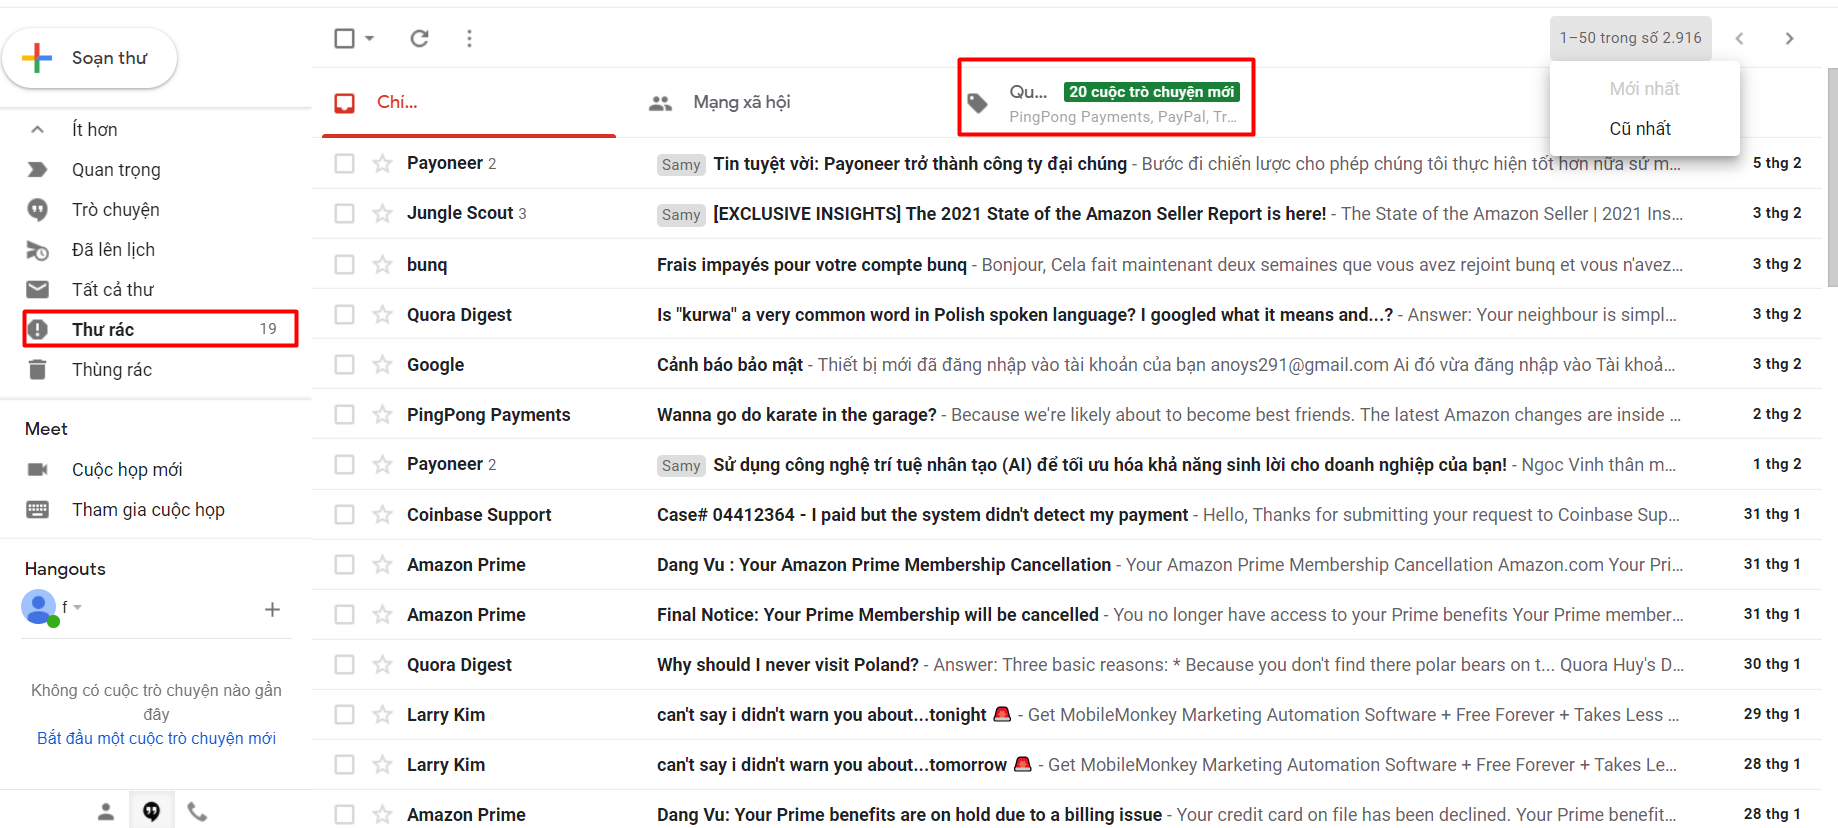Open the Hangouts phone call icon
The width and height of the screenshot is (1838, 828).
(198, 812)
